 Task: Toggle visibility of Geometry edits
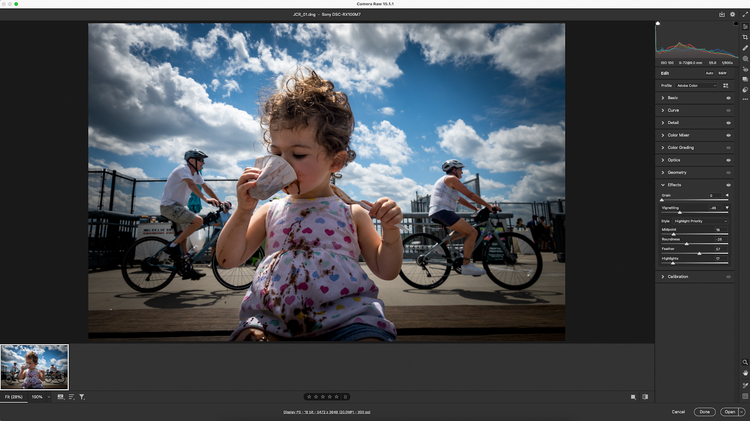click(728, 173)
